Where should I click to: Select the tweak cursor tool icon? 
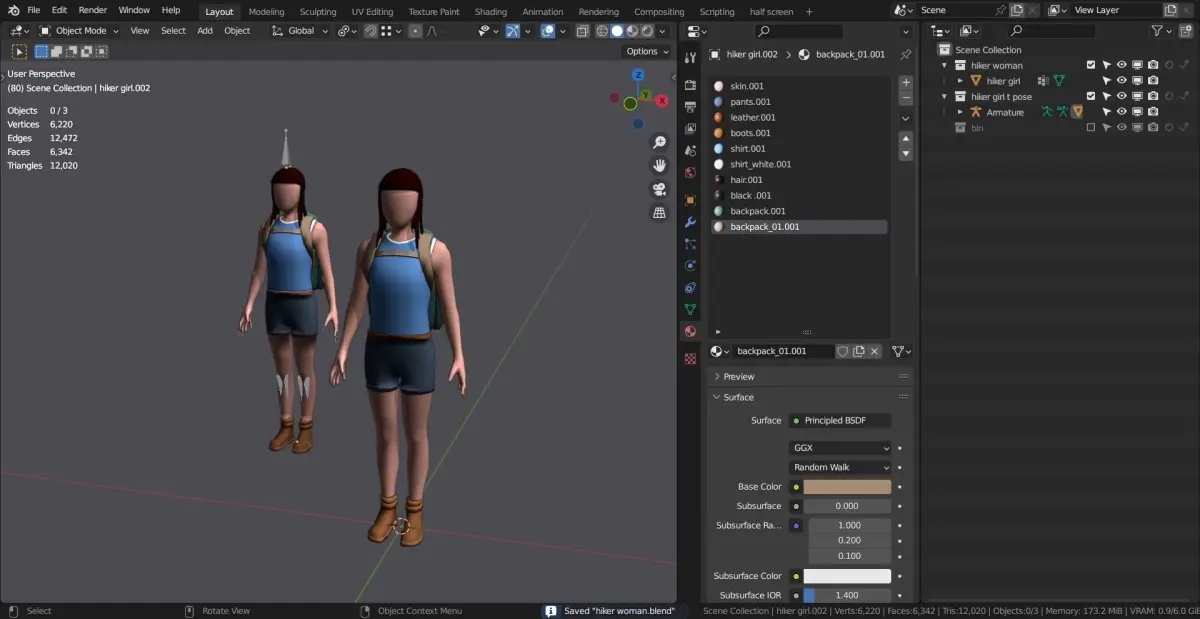coord(19,51)
